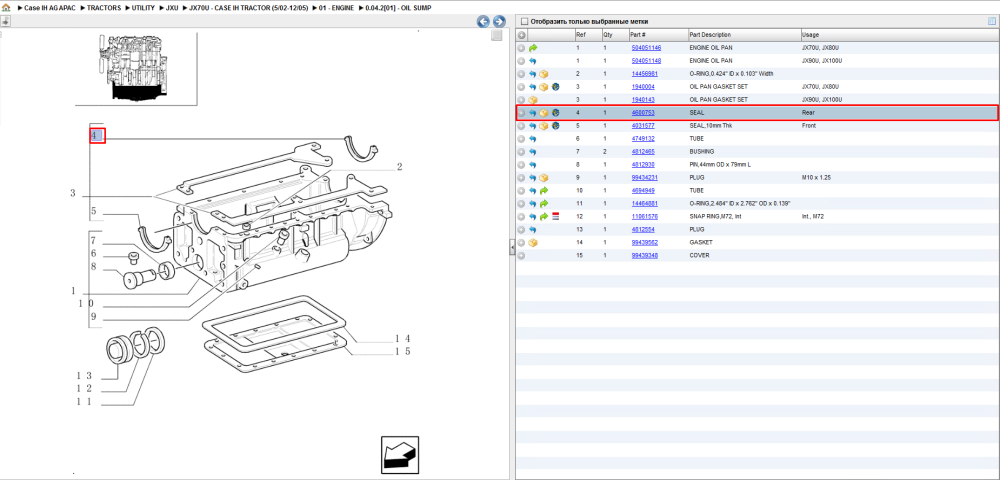Go to the home page icon

pos(6,8)
